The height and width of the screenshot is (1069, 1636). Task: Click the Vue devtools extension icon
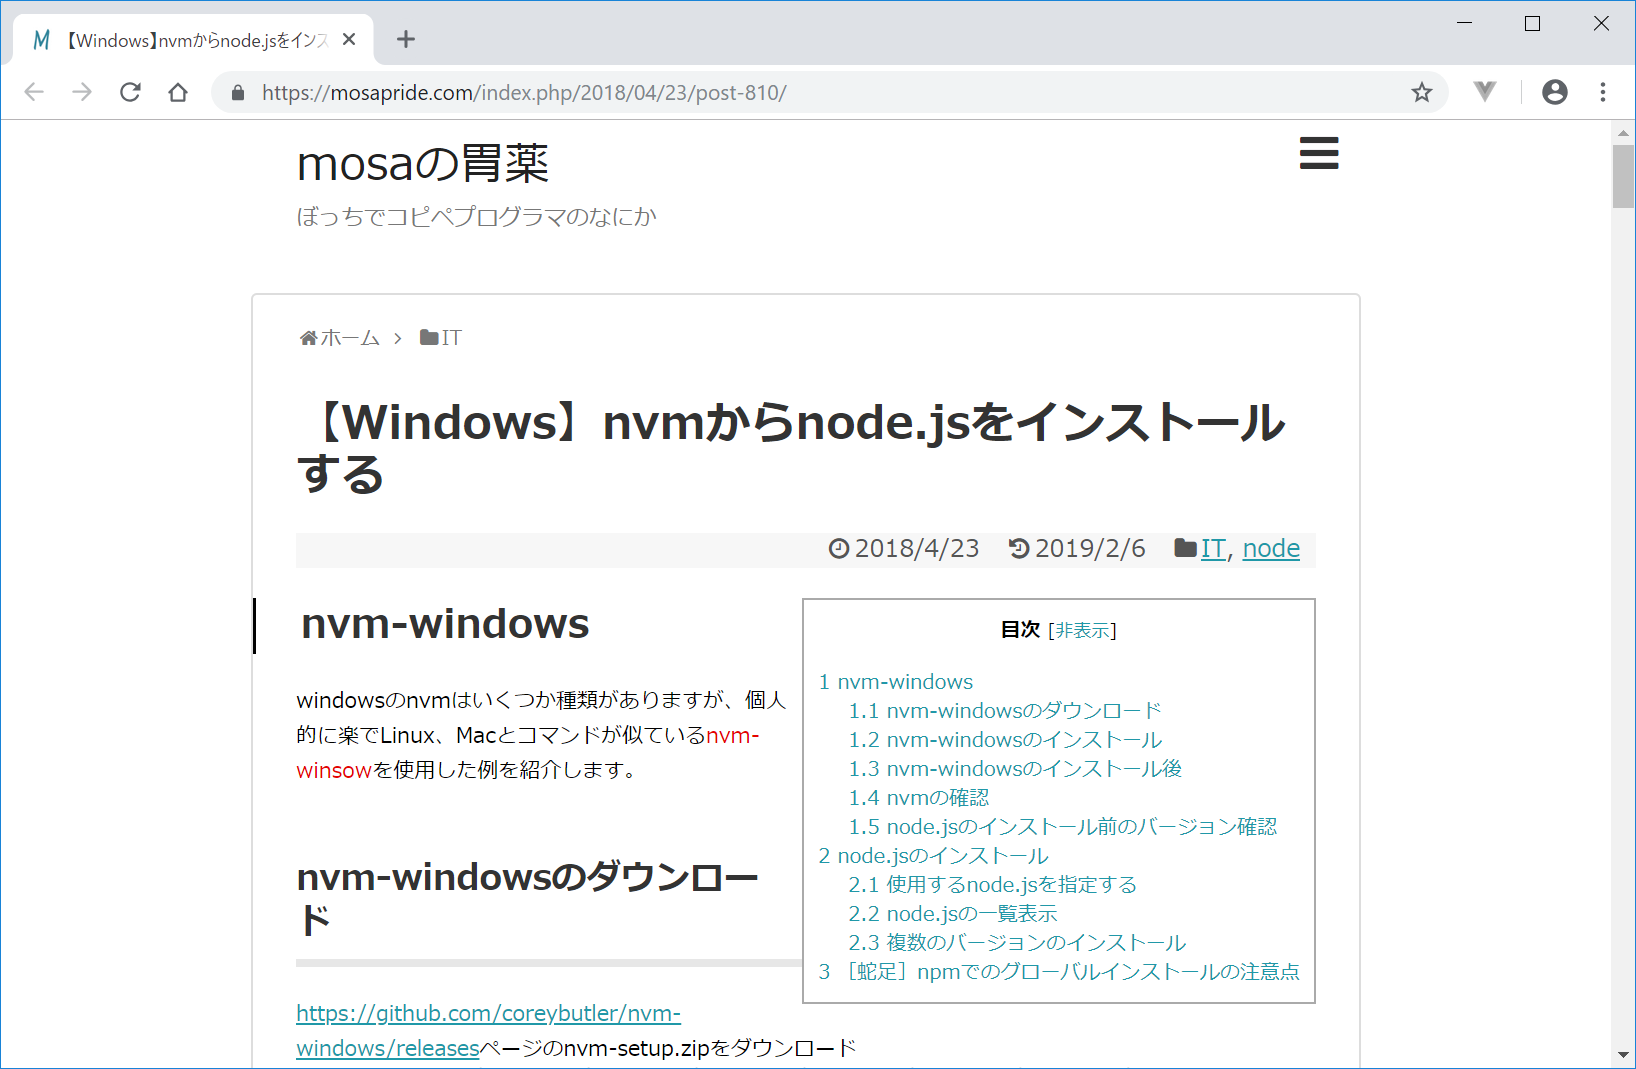(1485, 92)
